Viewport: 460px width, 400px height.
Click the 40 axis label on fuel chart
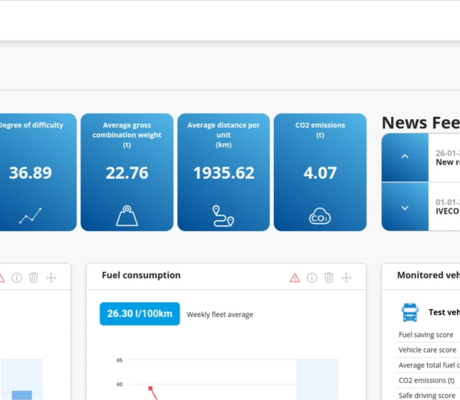point(119,384)
